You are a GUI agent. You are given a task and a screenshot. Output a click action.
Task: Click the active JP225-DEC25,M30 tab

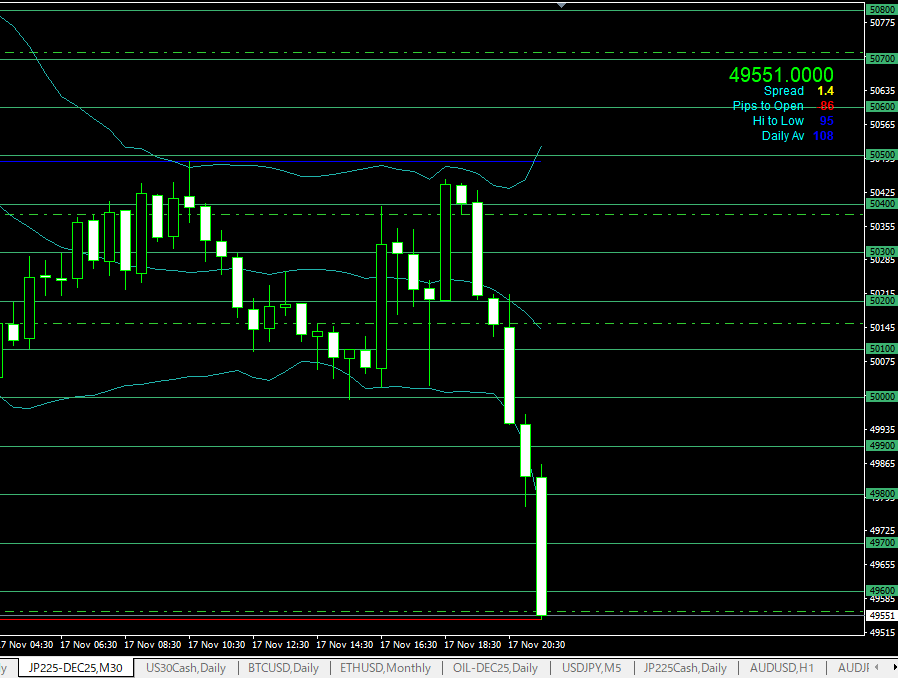(x=76, y=668)
